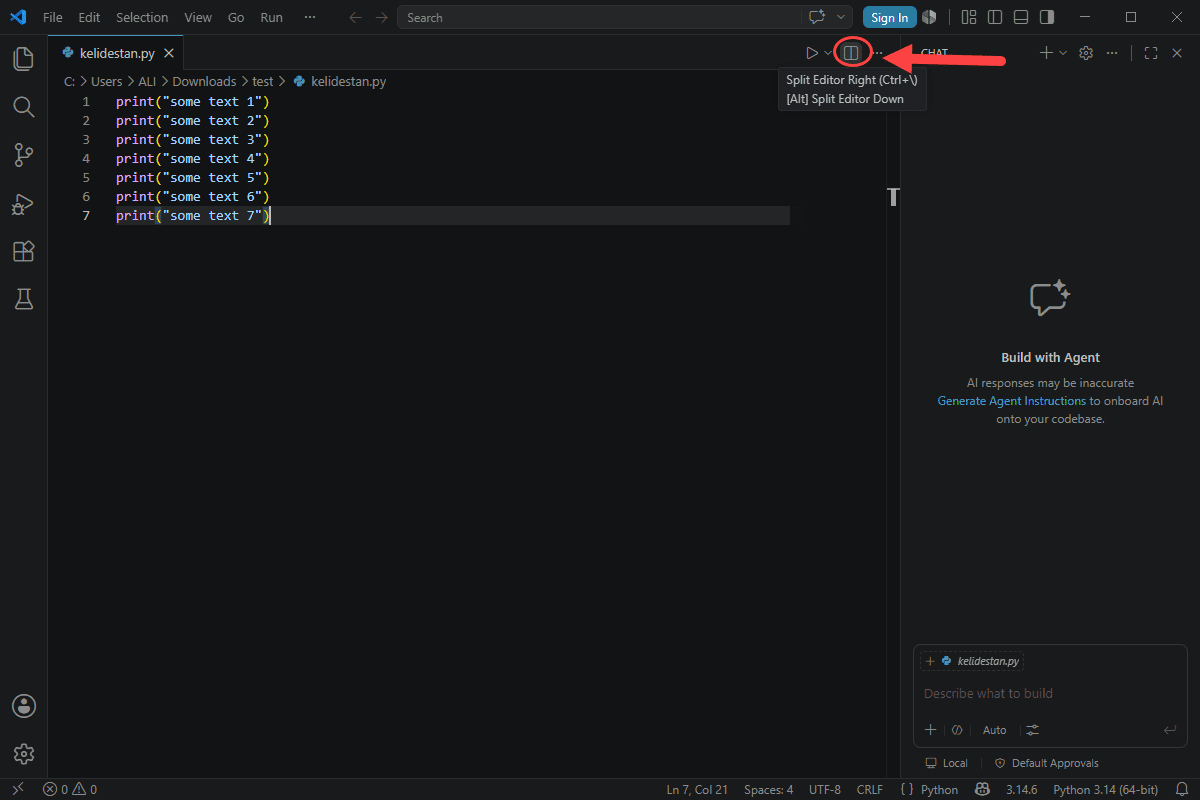Toggle the Primary Side Bar layout button
1200x800 pixels.
click(x=994, y=17)
